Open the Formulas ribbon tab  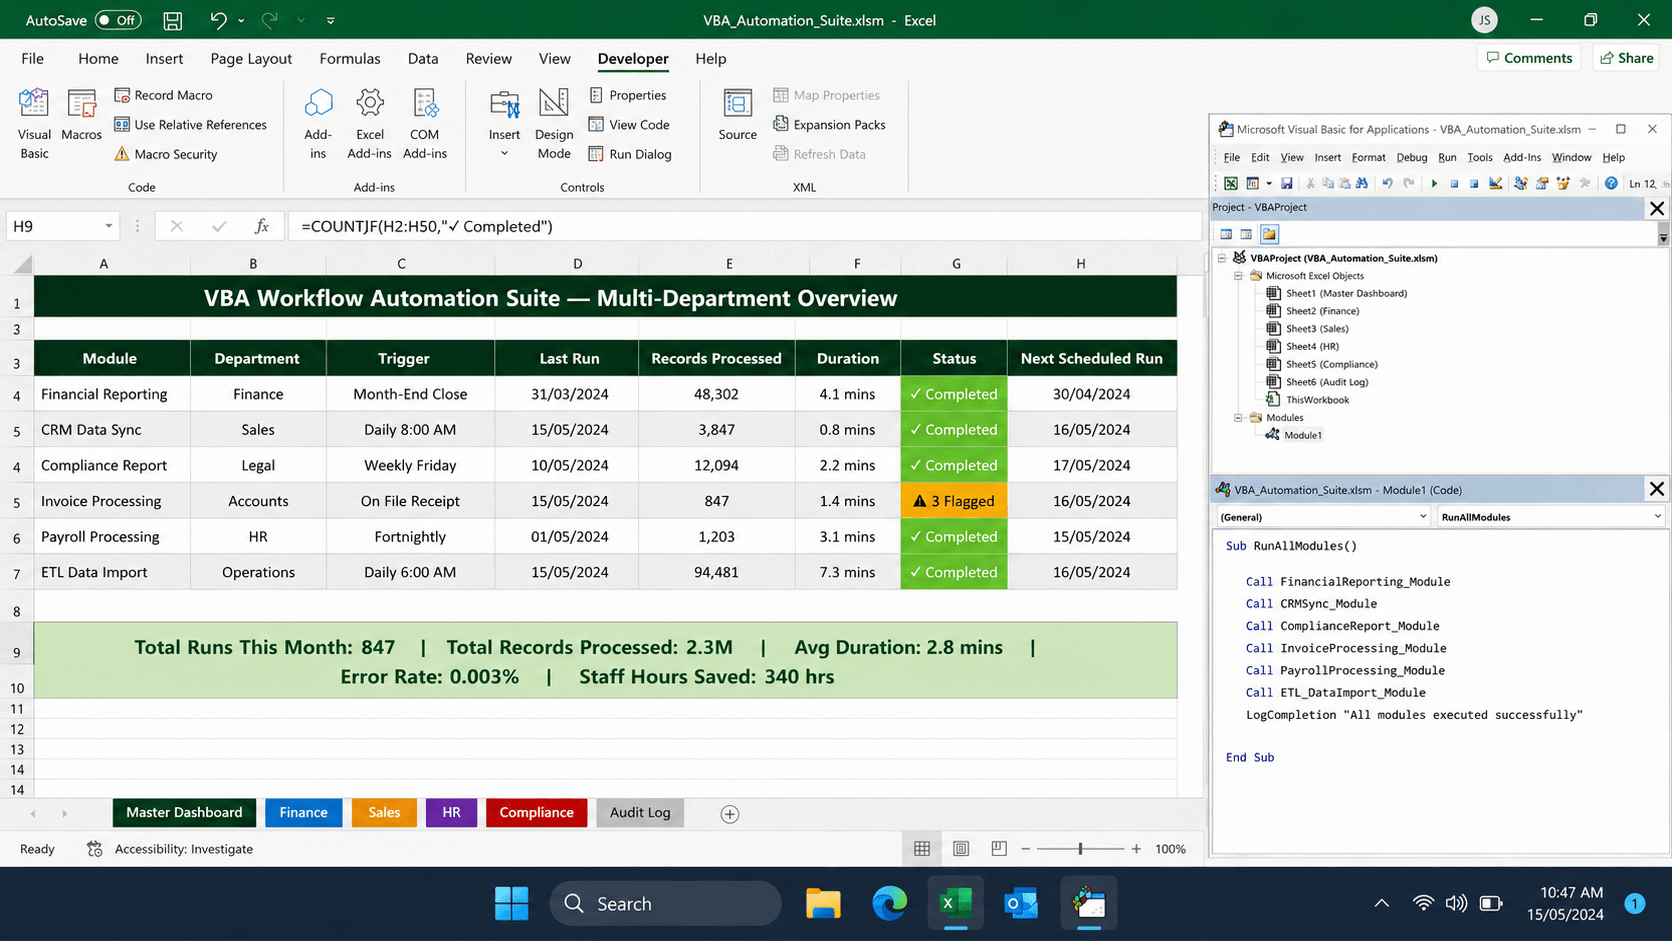pos(350,58)
